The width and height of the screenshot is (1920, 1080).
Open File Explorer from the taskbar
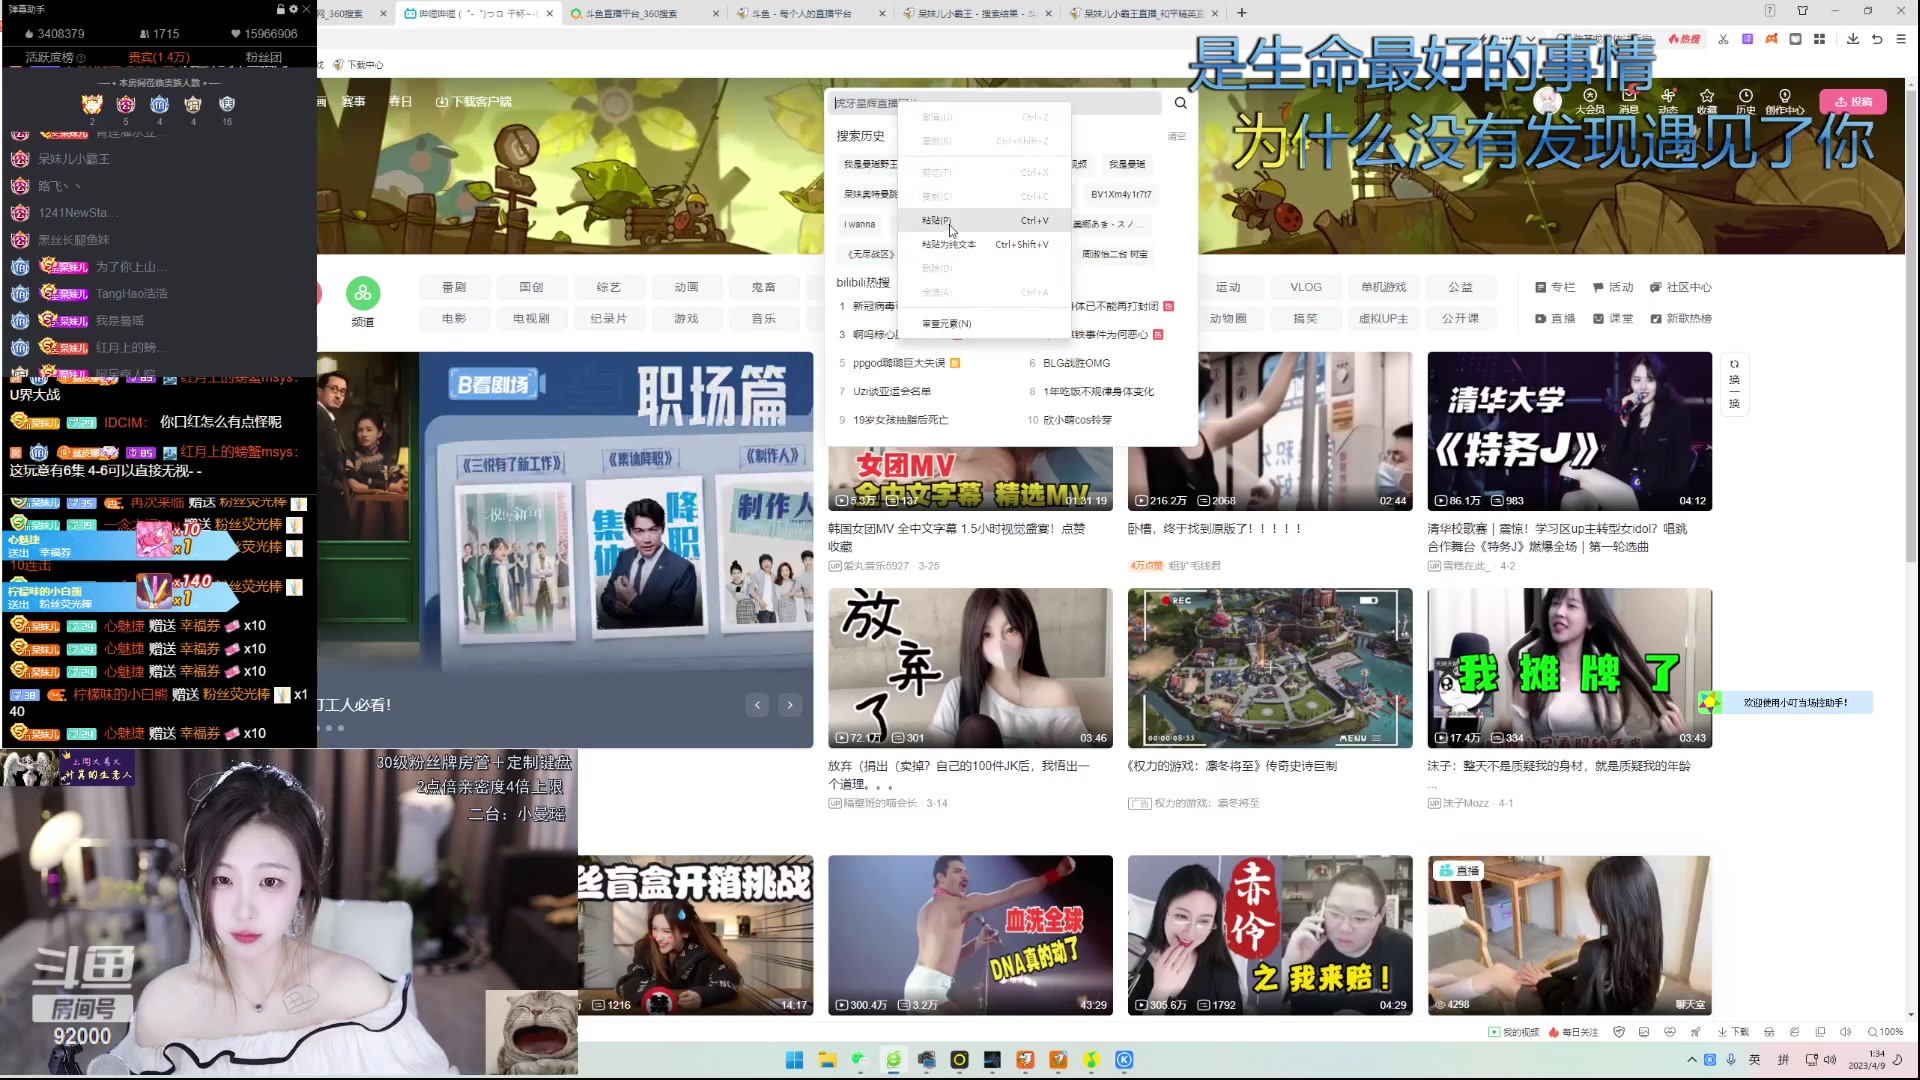click(827, 1060)
